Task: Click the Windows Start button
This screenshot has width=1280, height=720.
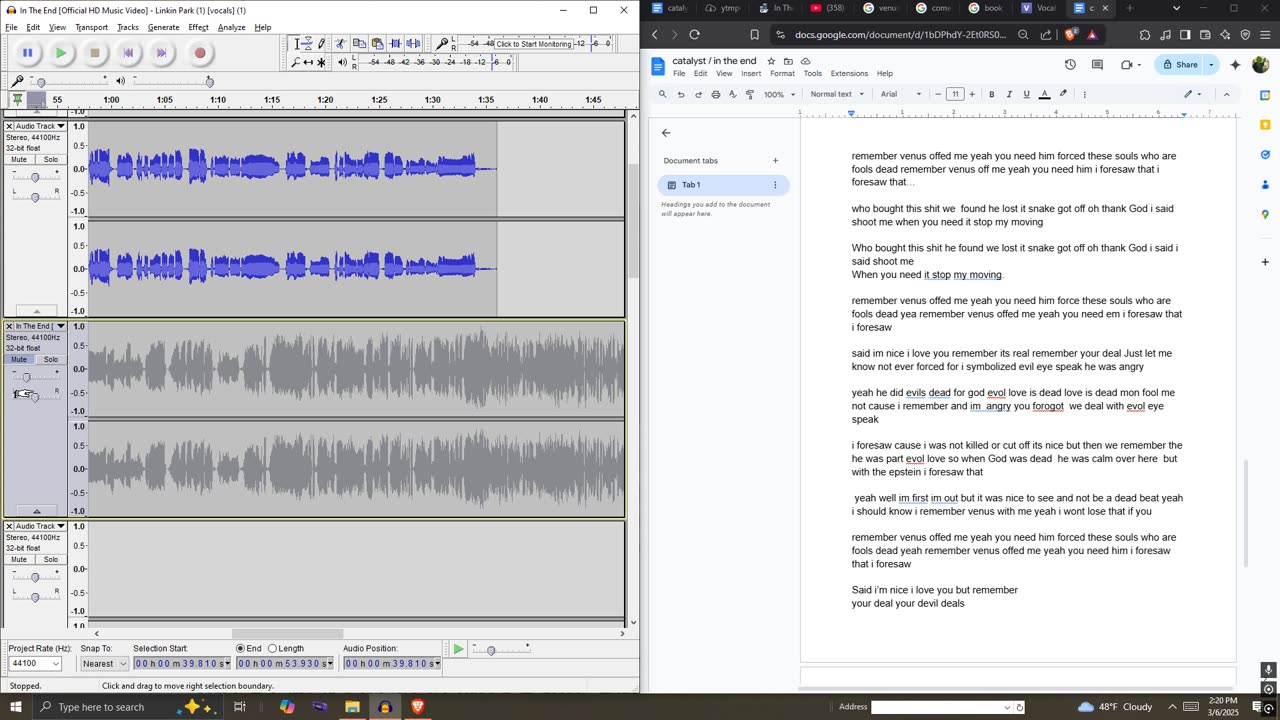Action: click(15, 707)
